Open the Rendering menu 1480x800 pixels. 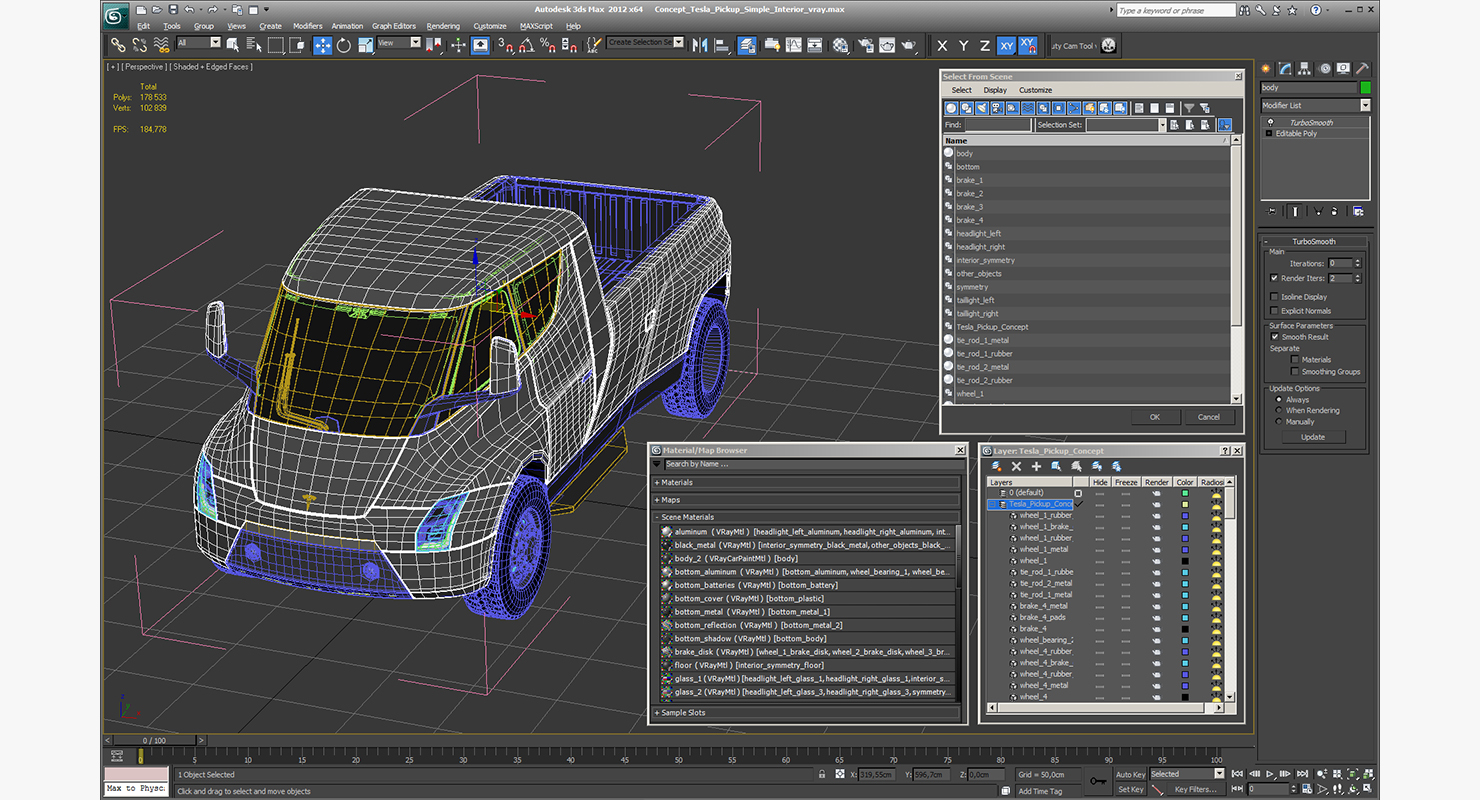tap(443, 26)
